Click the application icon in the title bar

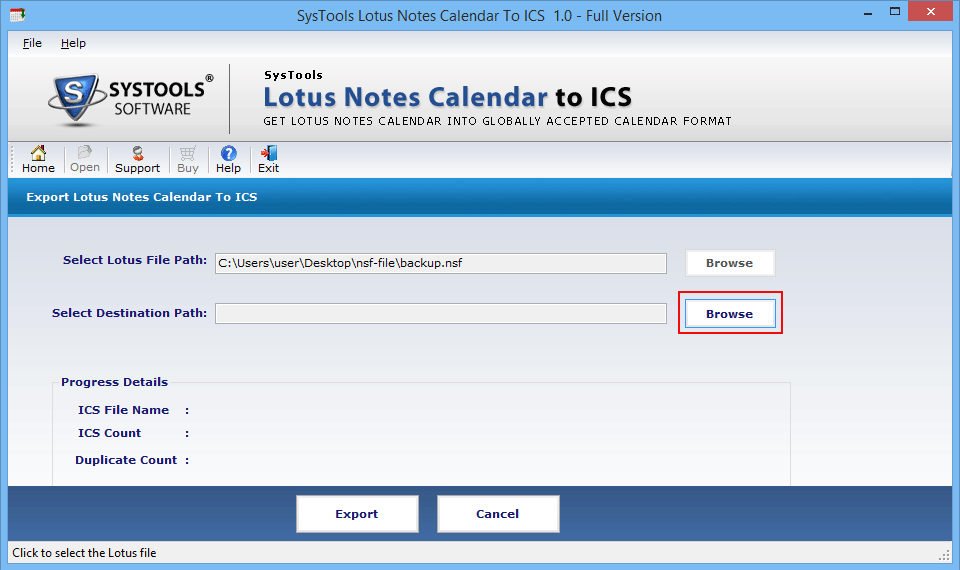point(15,14)
